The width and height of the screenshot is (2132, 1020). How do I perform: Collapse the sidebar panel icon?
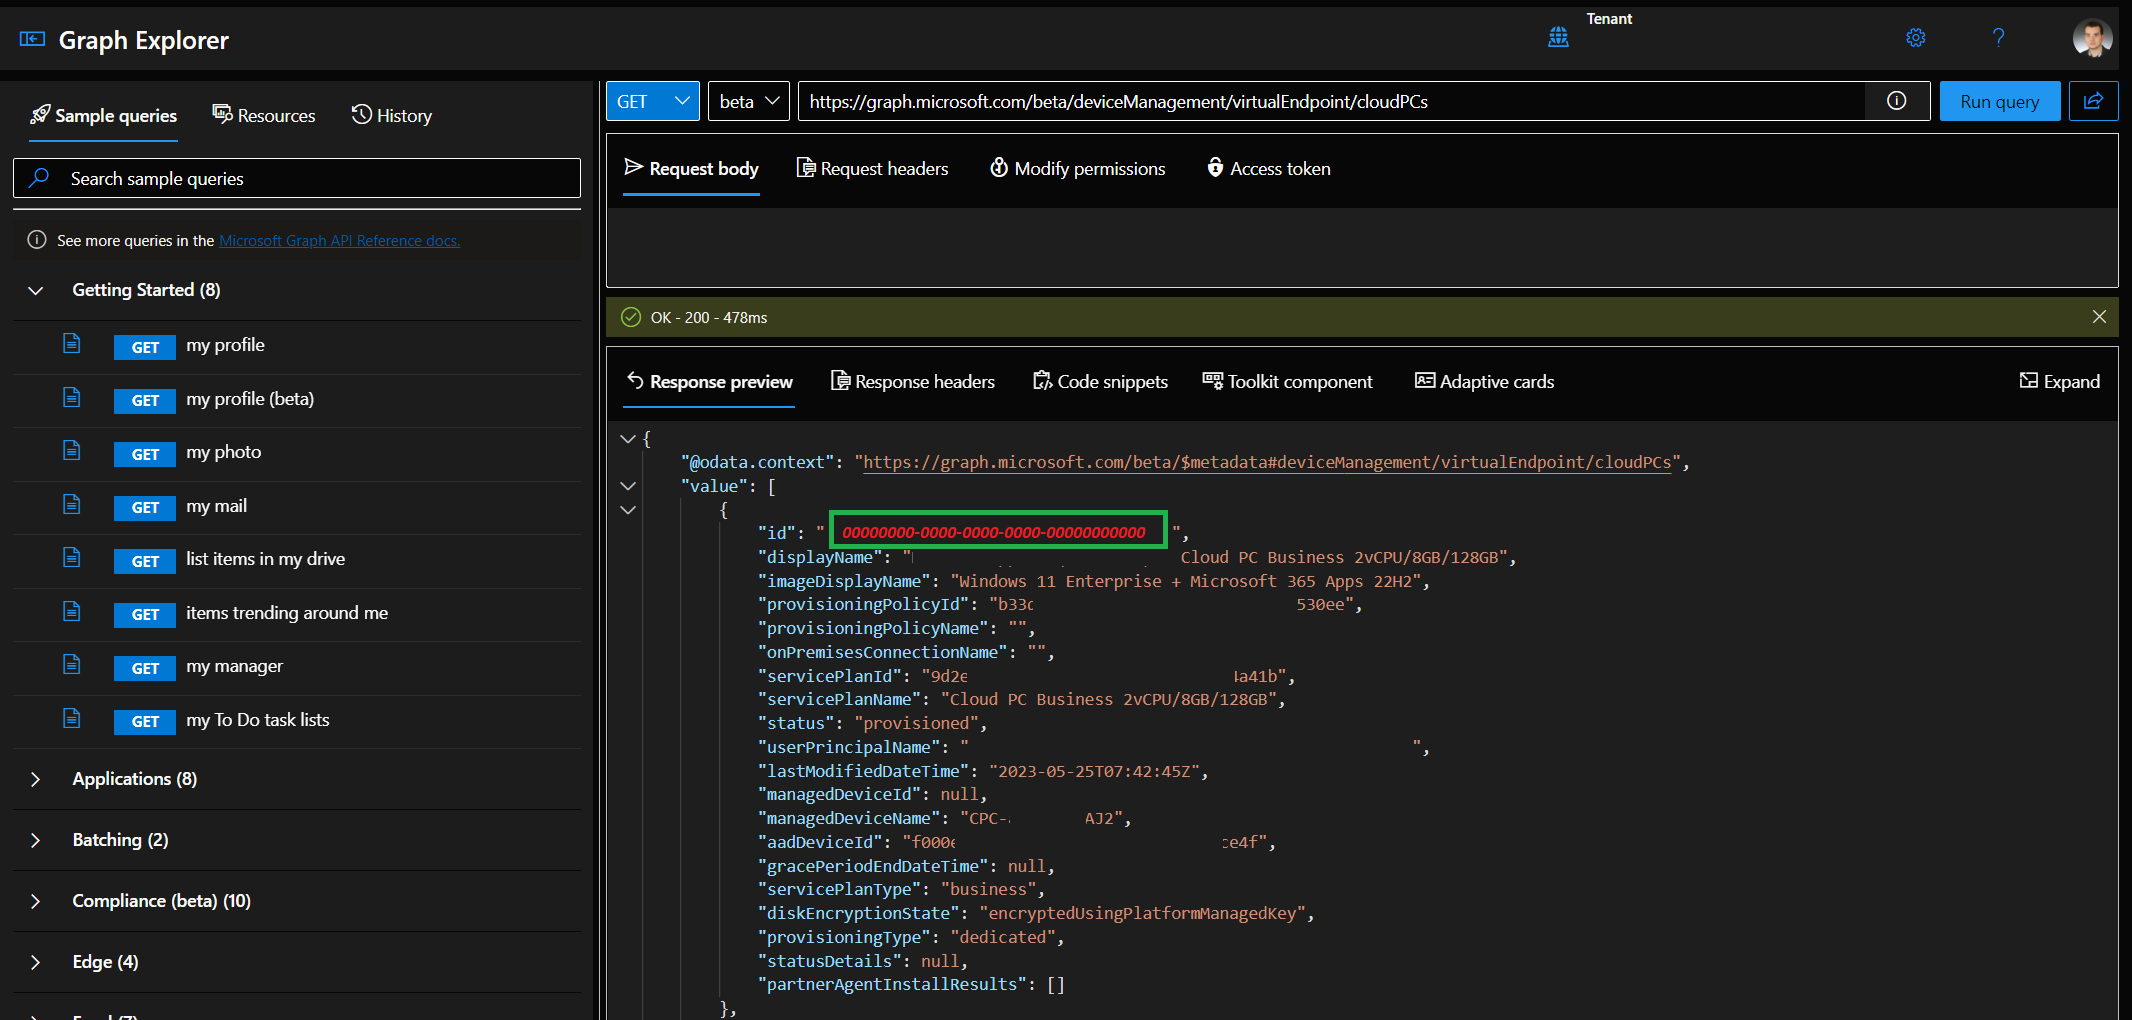[32, 39]
